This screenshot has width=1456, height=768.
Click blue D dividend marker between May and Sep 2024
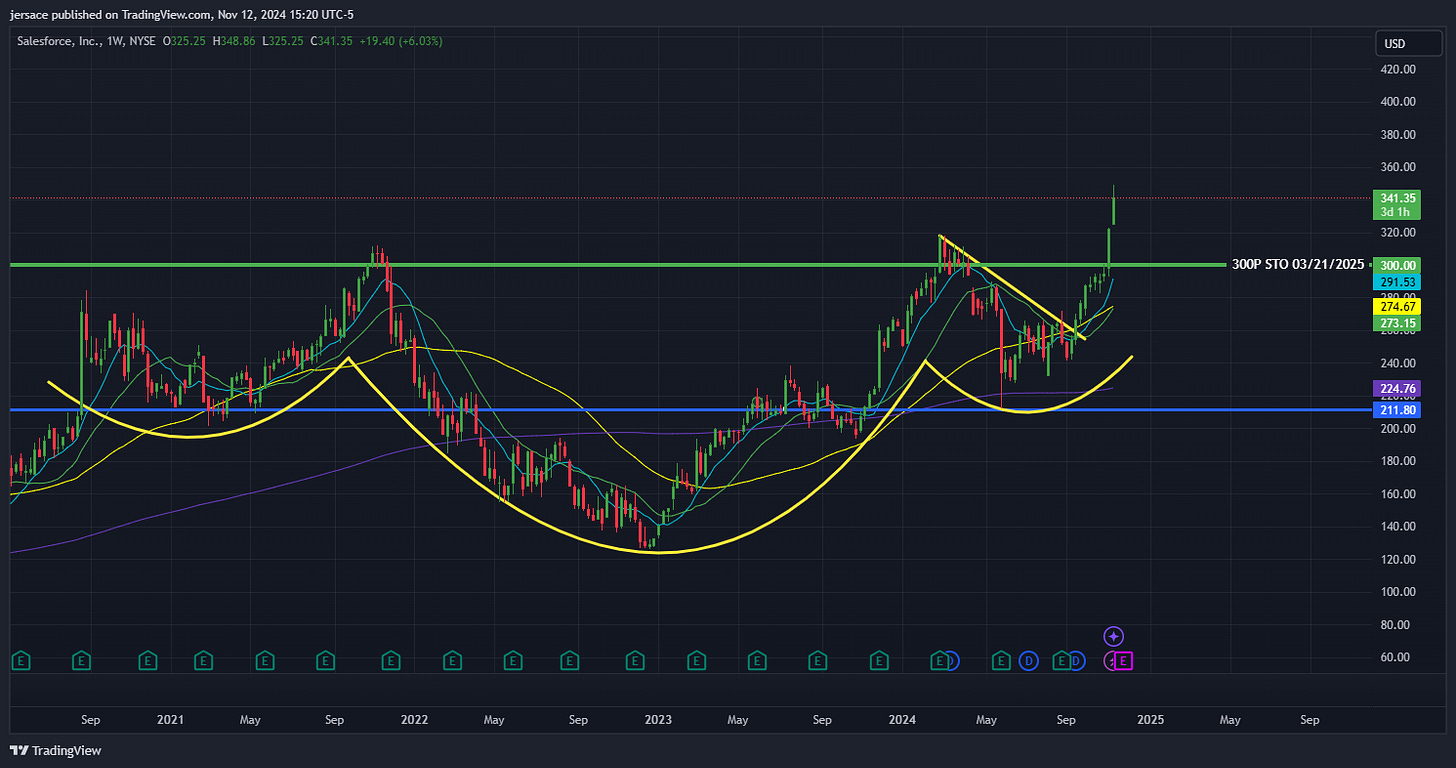(1029, 660)
